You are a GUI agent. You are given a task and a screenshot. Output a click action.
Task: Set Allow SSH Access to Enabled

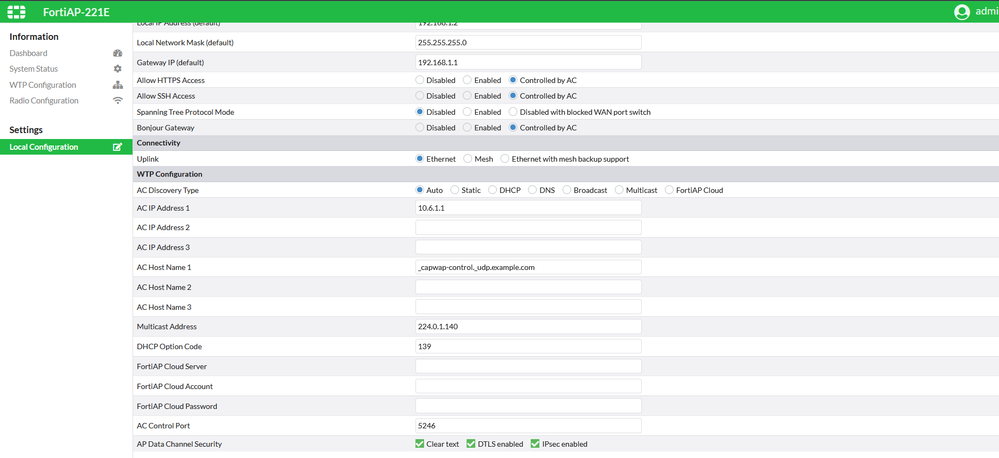467,96
